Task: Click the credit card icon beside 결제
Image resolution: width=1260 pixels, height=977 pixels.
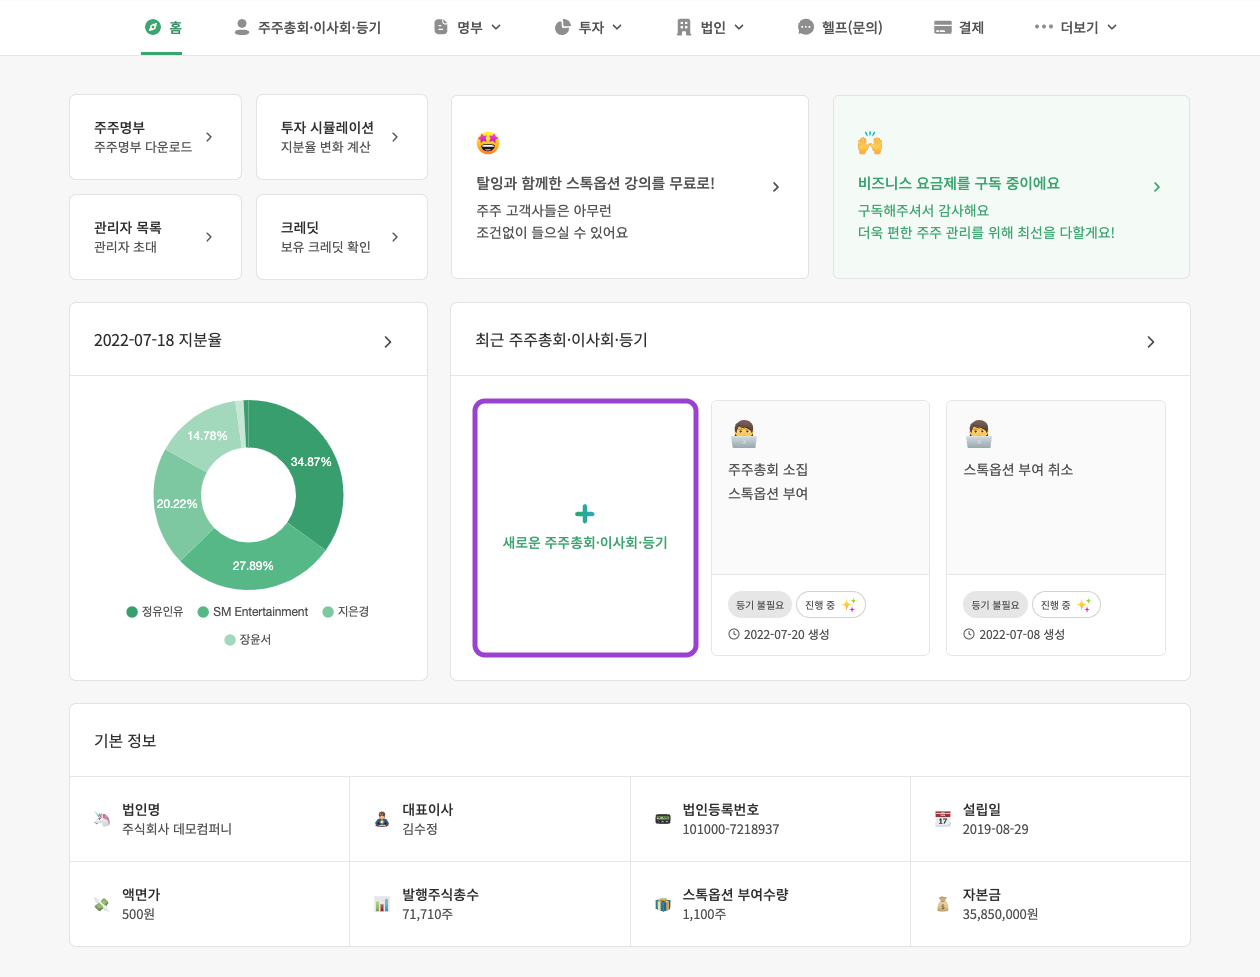Action: 942,28
